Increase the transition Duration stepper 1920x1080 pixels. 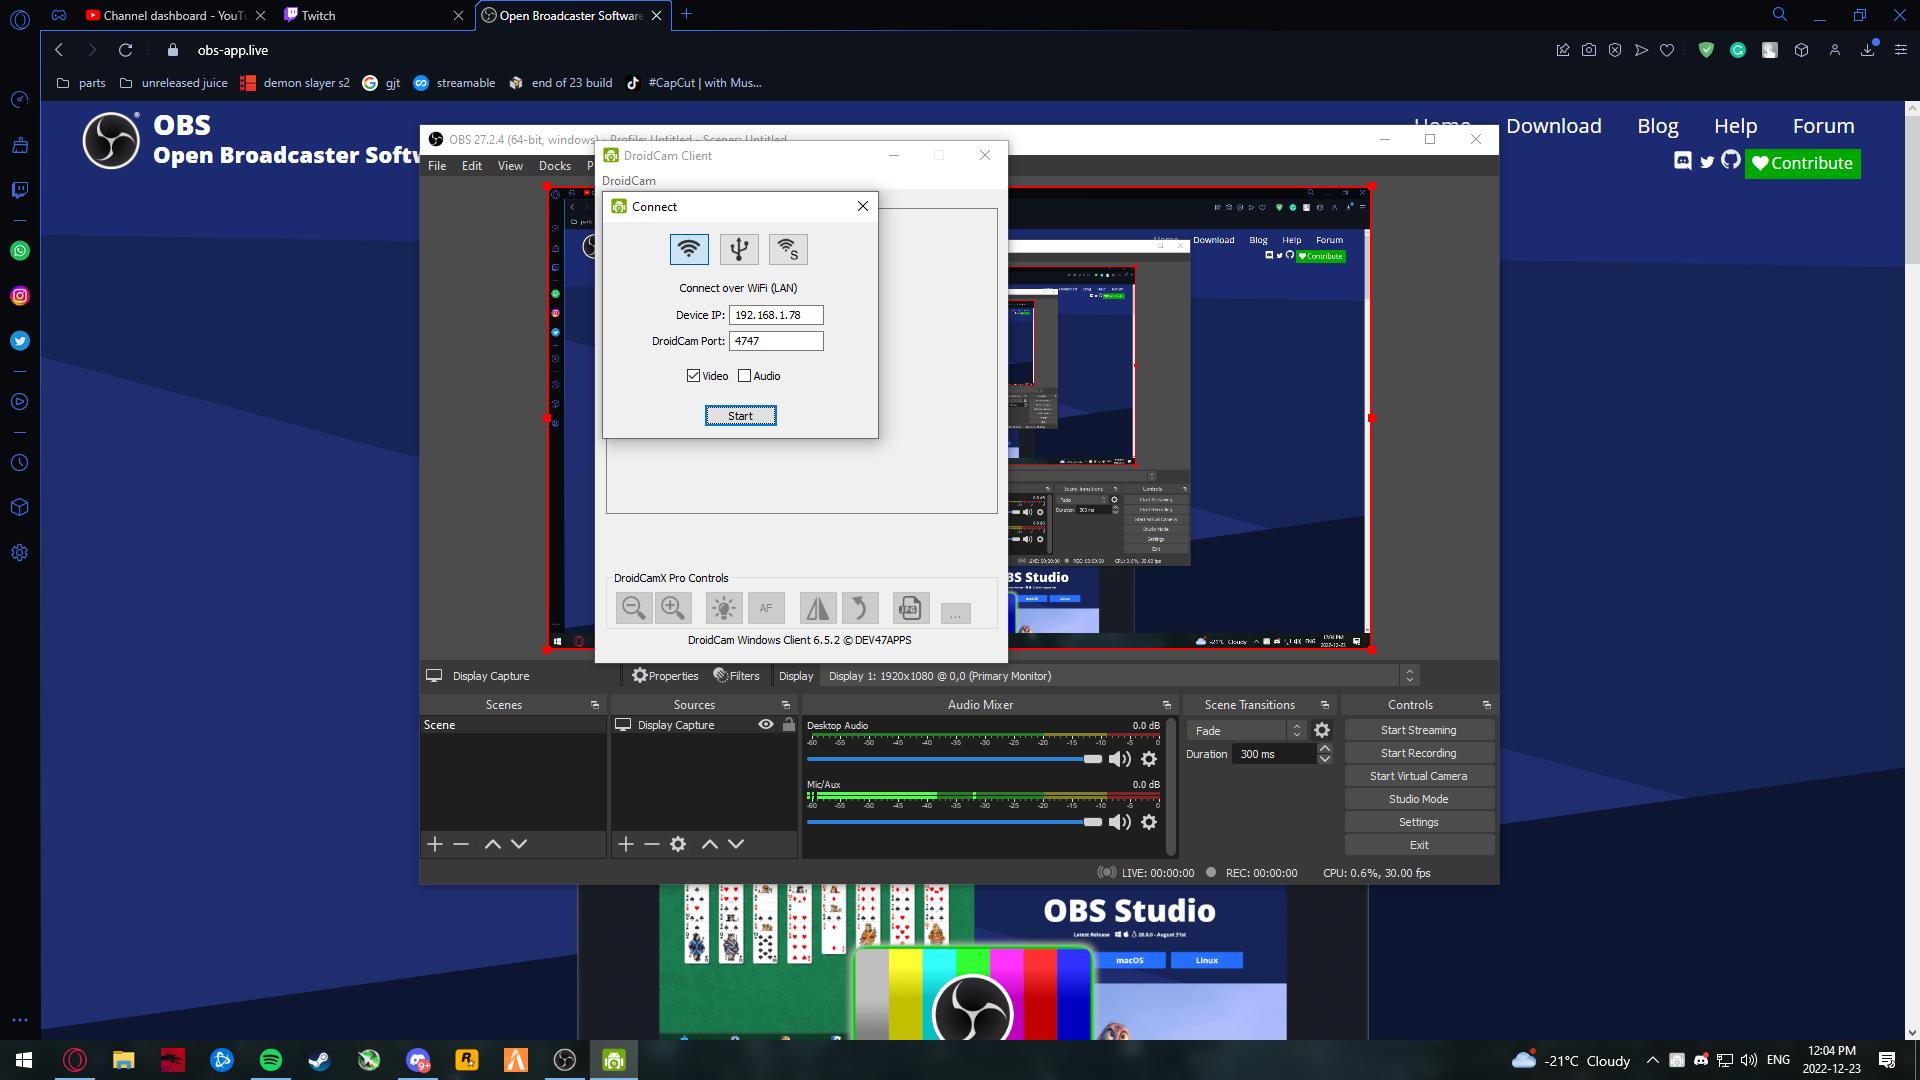1325,748
